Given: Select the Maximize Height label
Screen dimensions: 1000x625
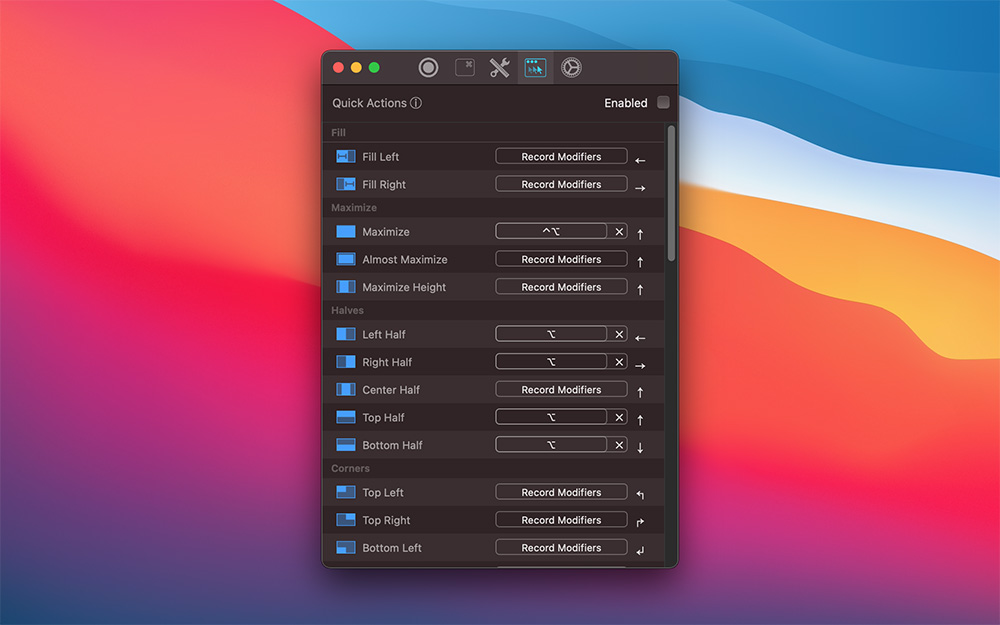Looking at the screenshot, I should (x=404, y=287).
